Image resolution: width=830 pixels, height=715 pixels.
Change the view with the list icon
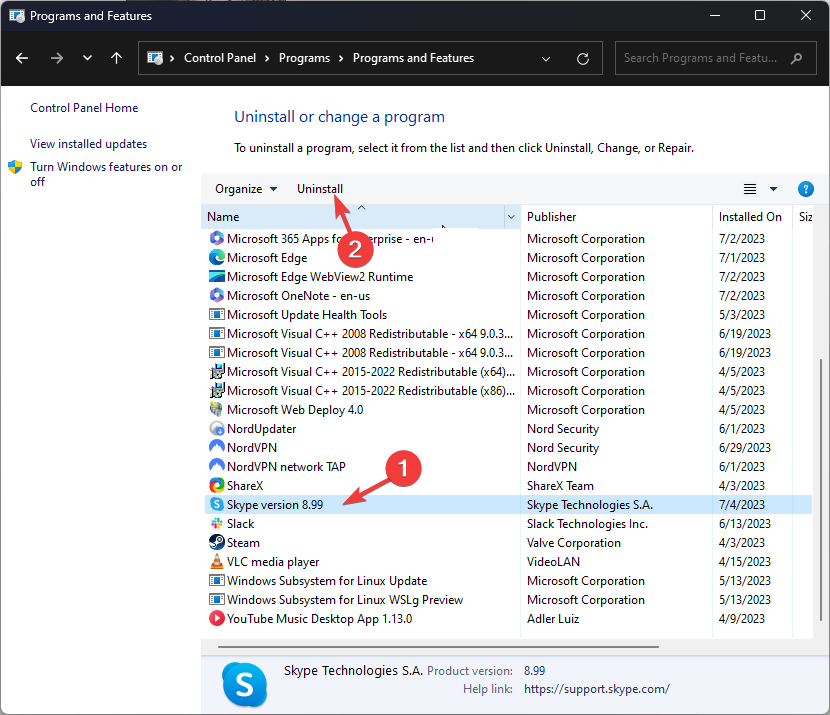[750, 189]
